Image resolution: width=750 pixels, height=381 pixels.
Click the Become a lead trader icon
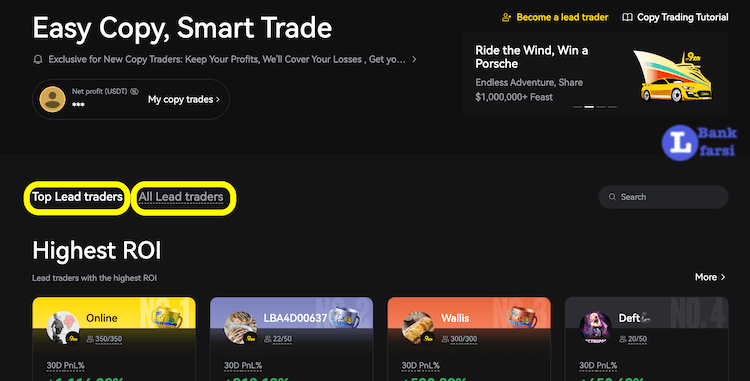pos(506,18)
